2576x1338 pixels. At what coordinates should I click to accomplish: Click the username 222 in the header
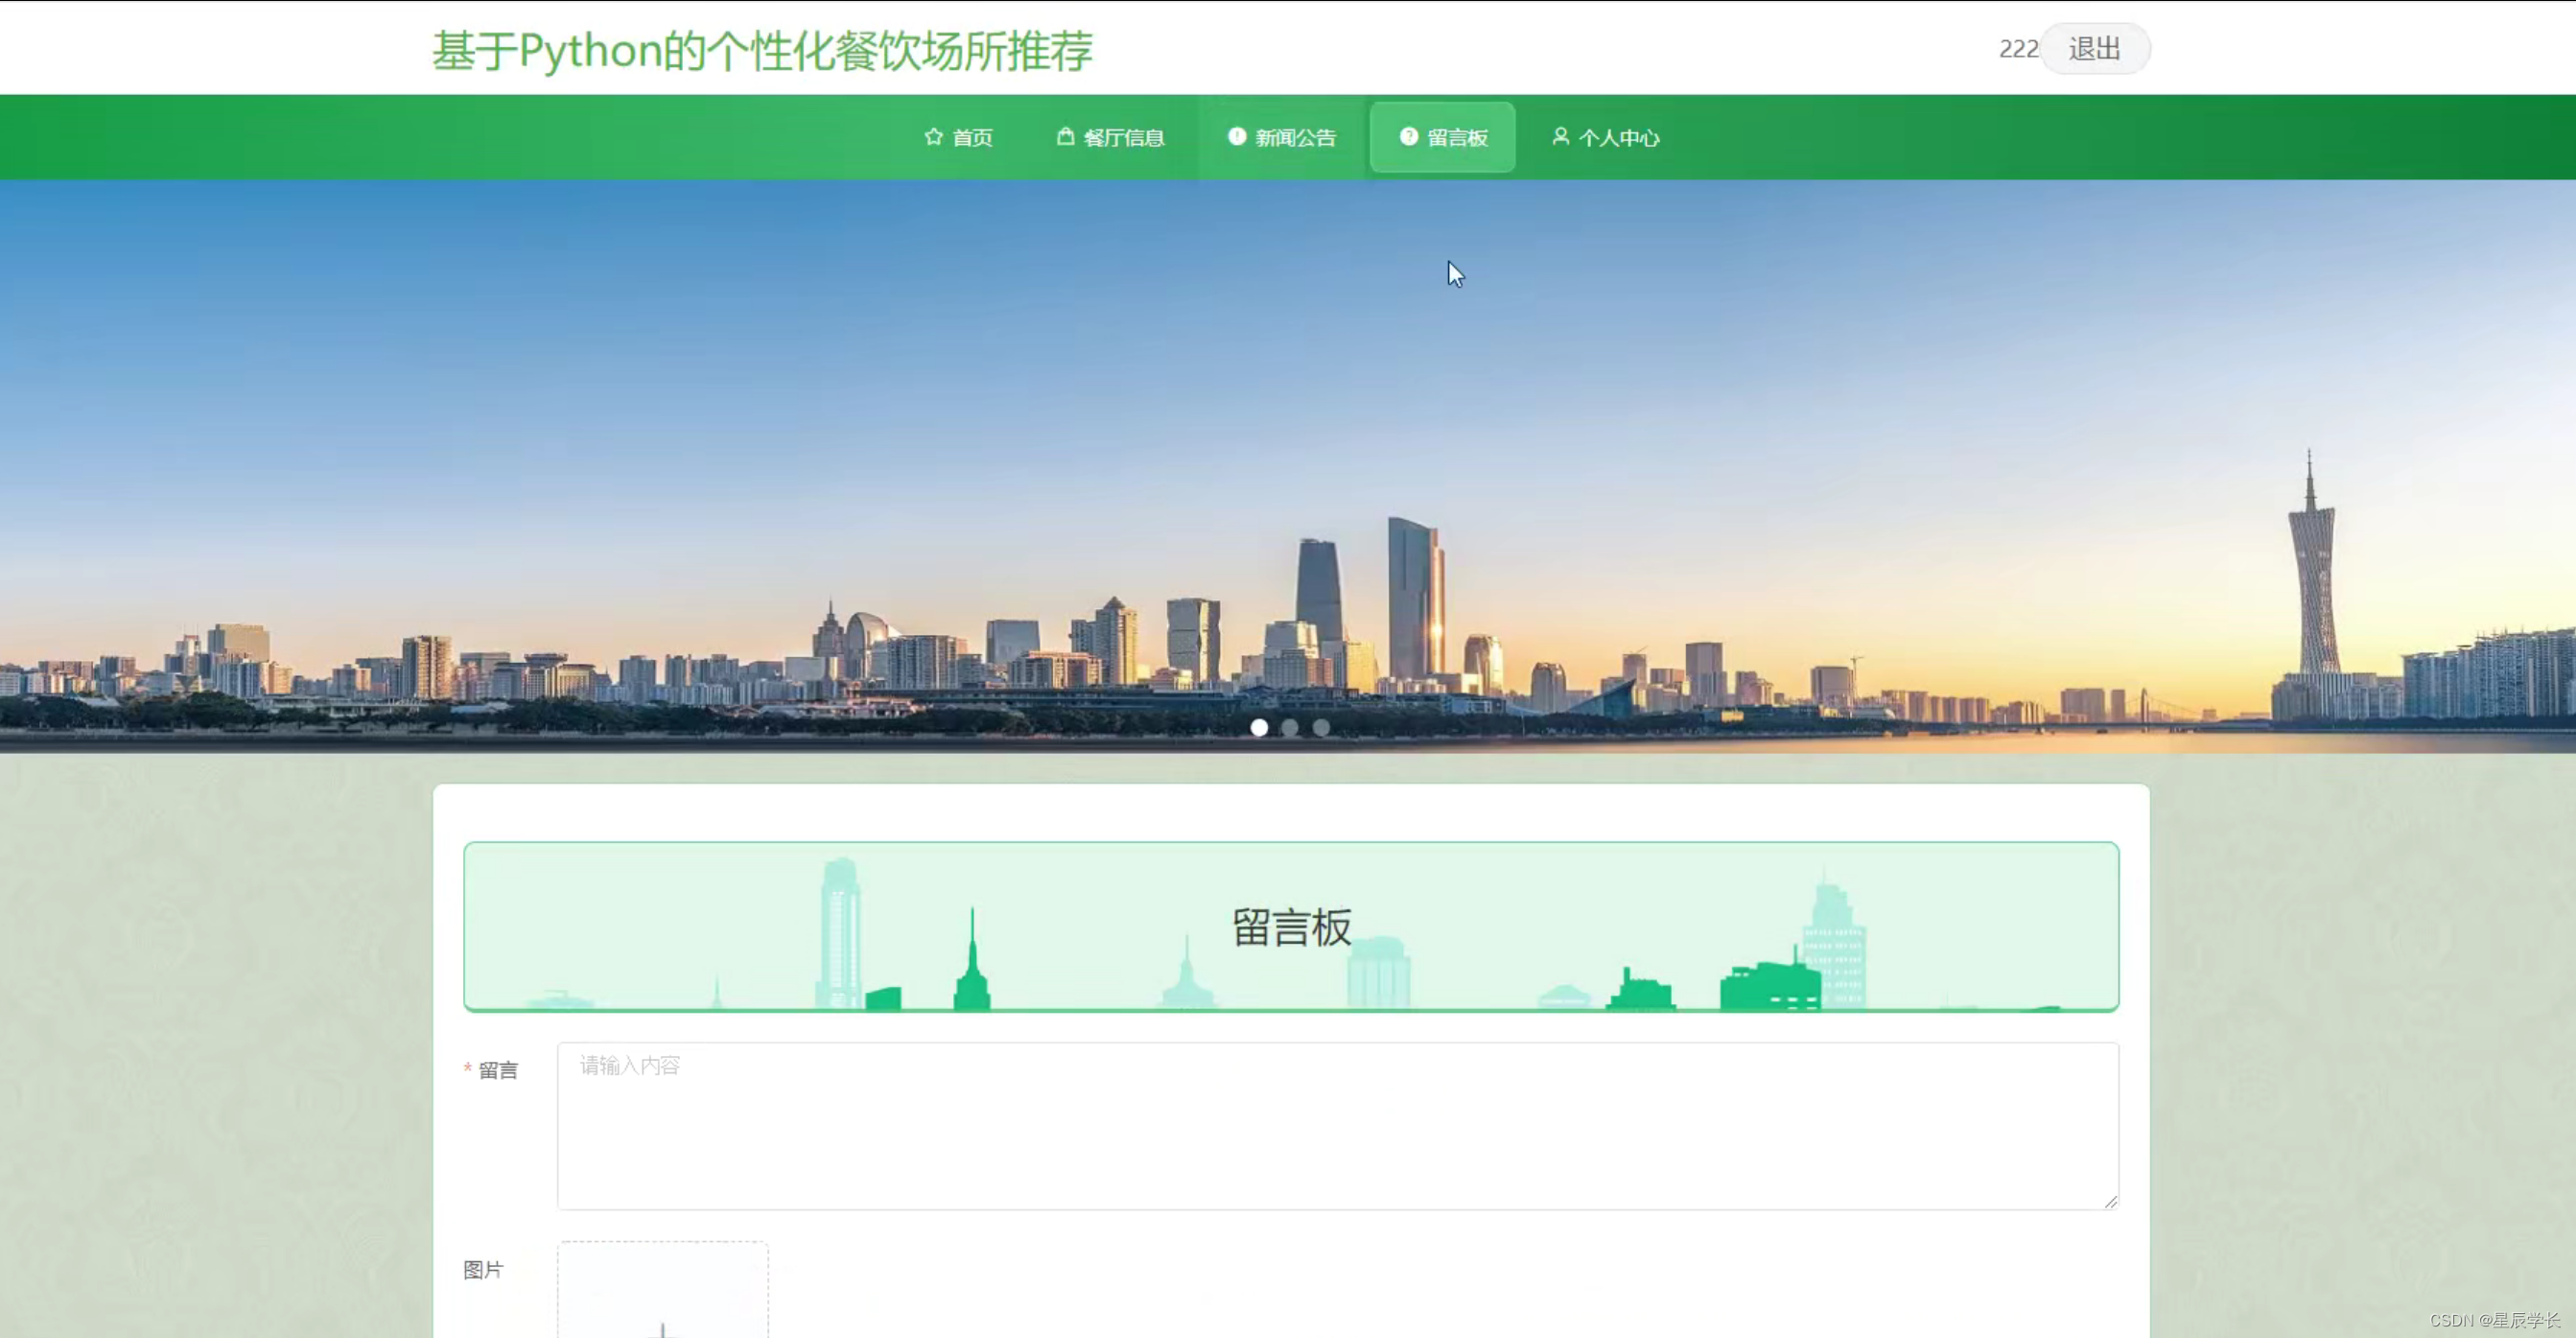click(2017, 49)
